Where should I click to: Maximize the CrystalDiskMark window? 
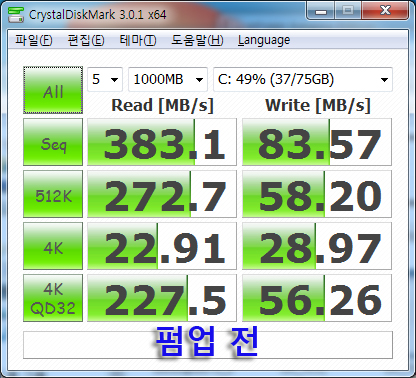348,11
